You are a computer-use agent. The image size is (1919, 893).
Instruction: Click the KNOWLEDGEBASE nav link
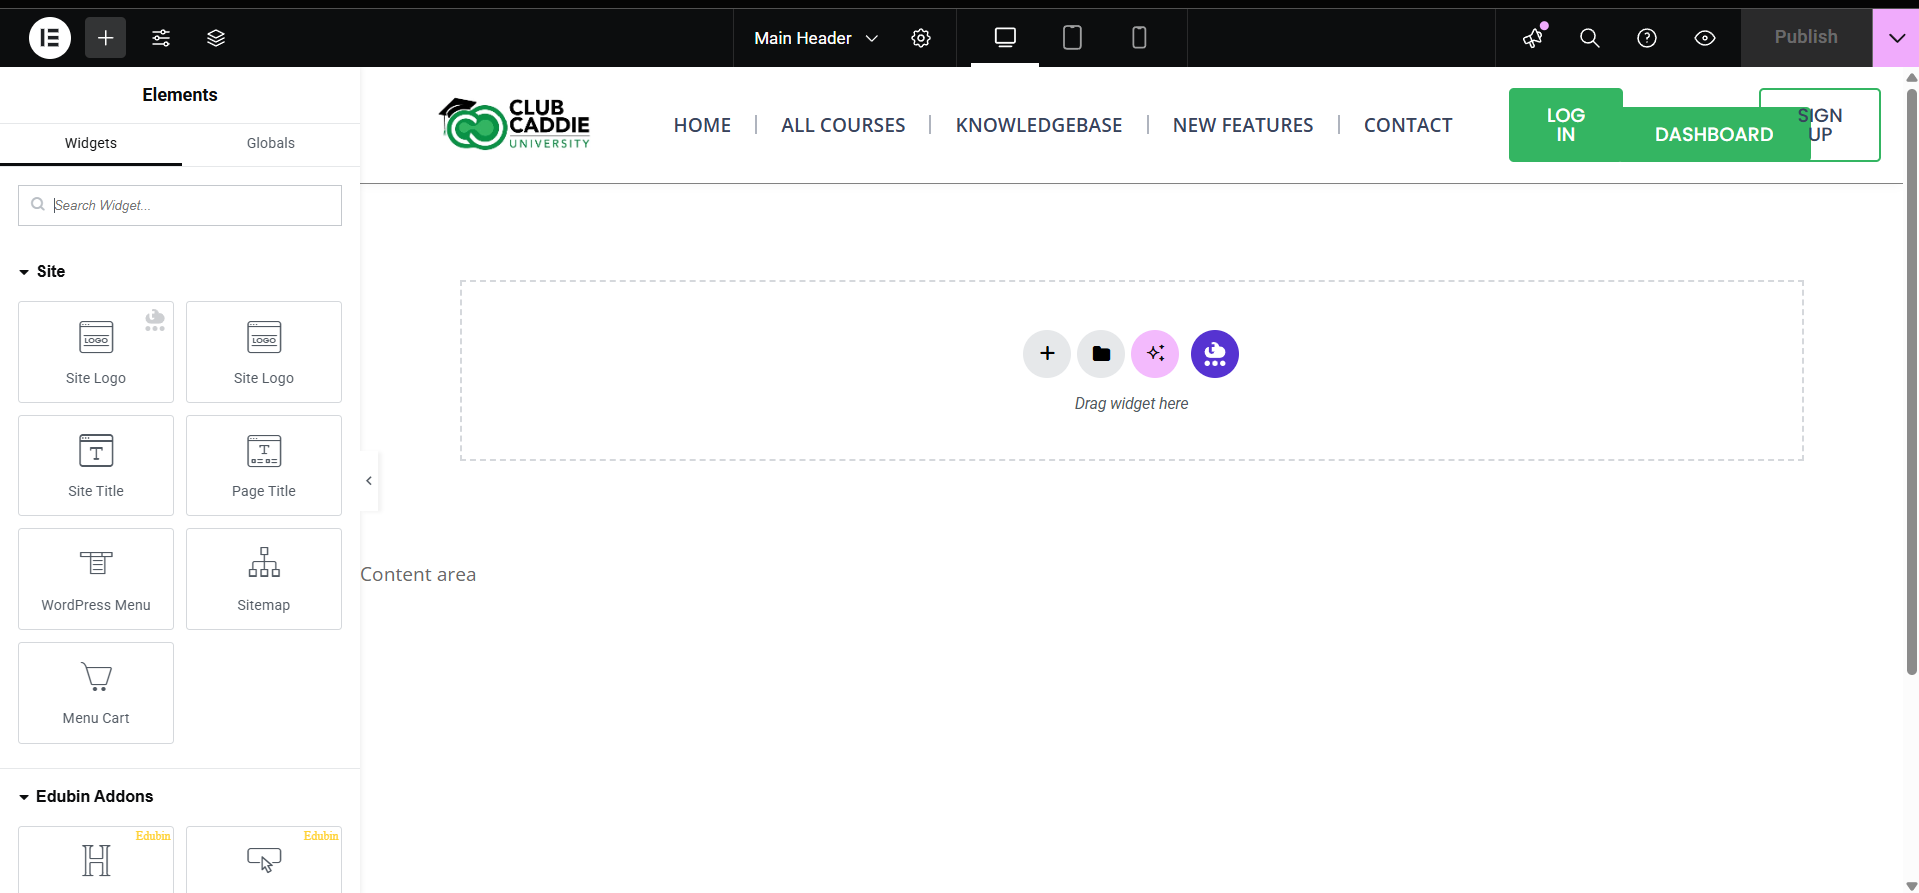pos(1039,125)
